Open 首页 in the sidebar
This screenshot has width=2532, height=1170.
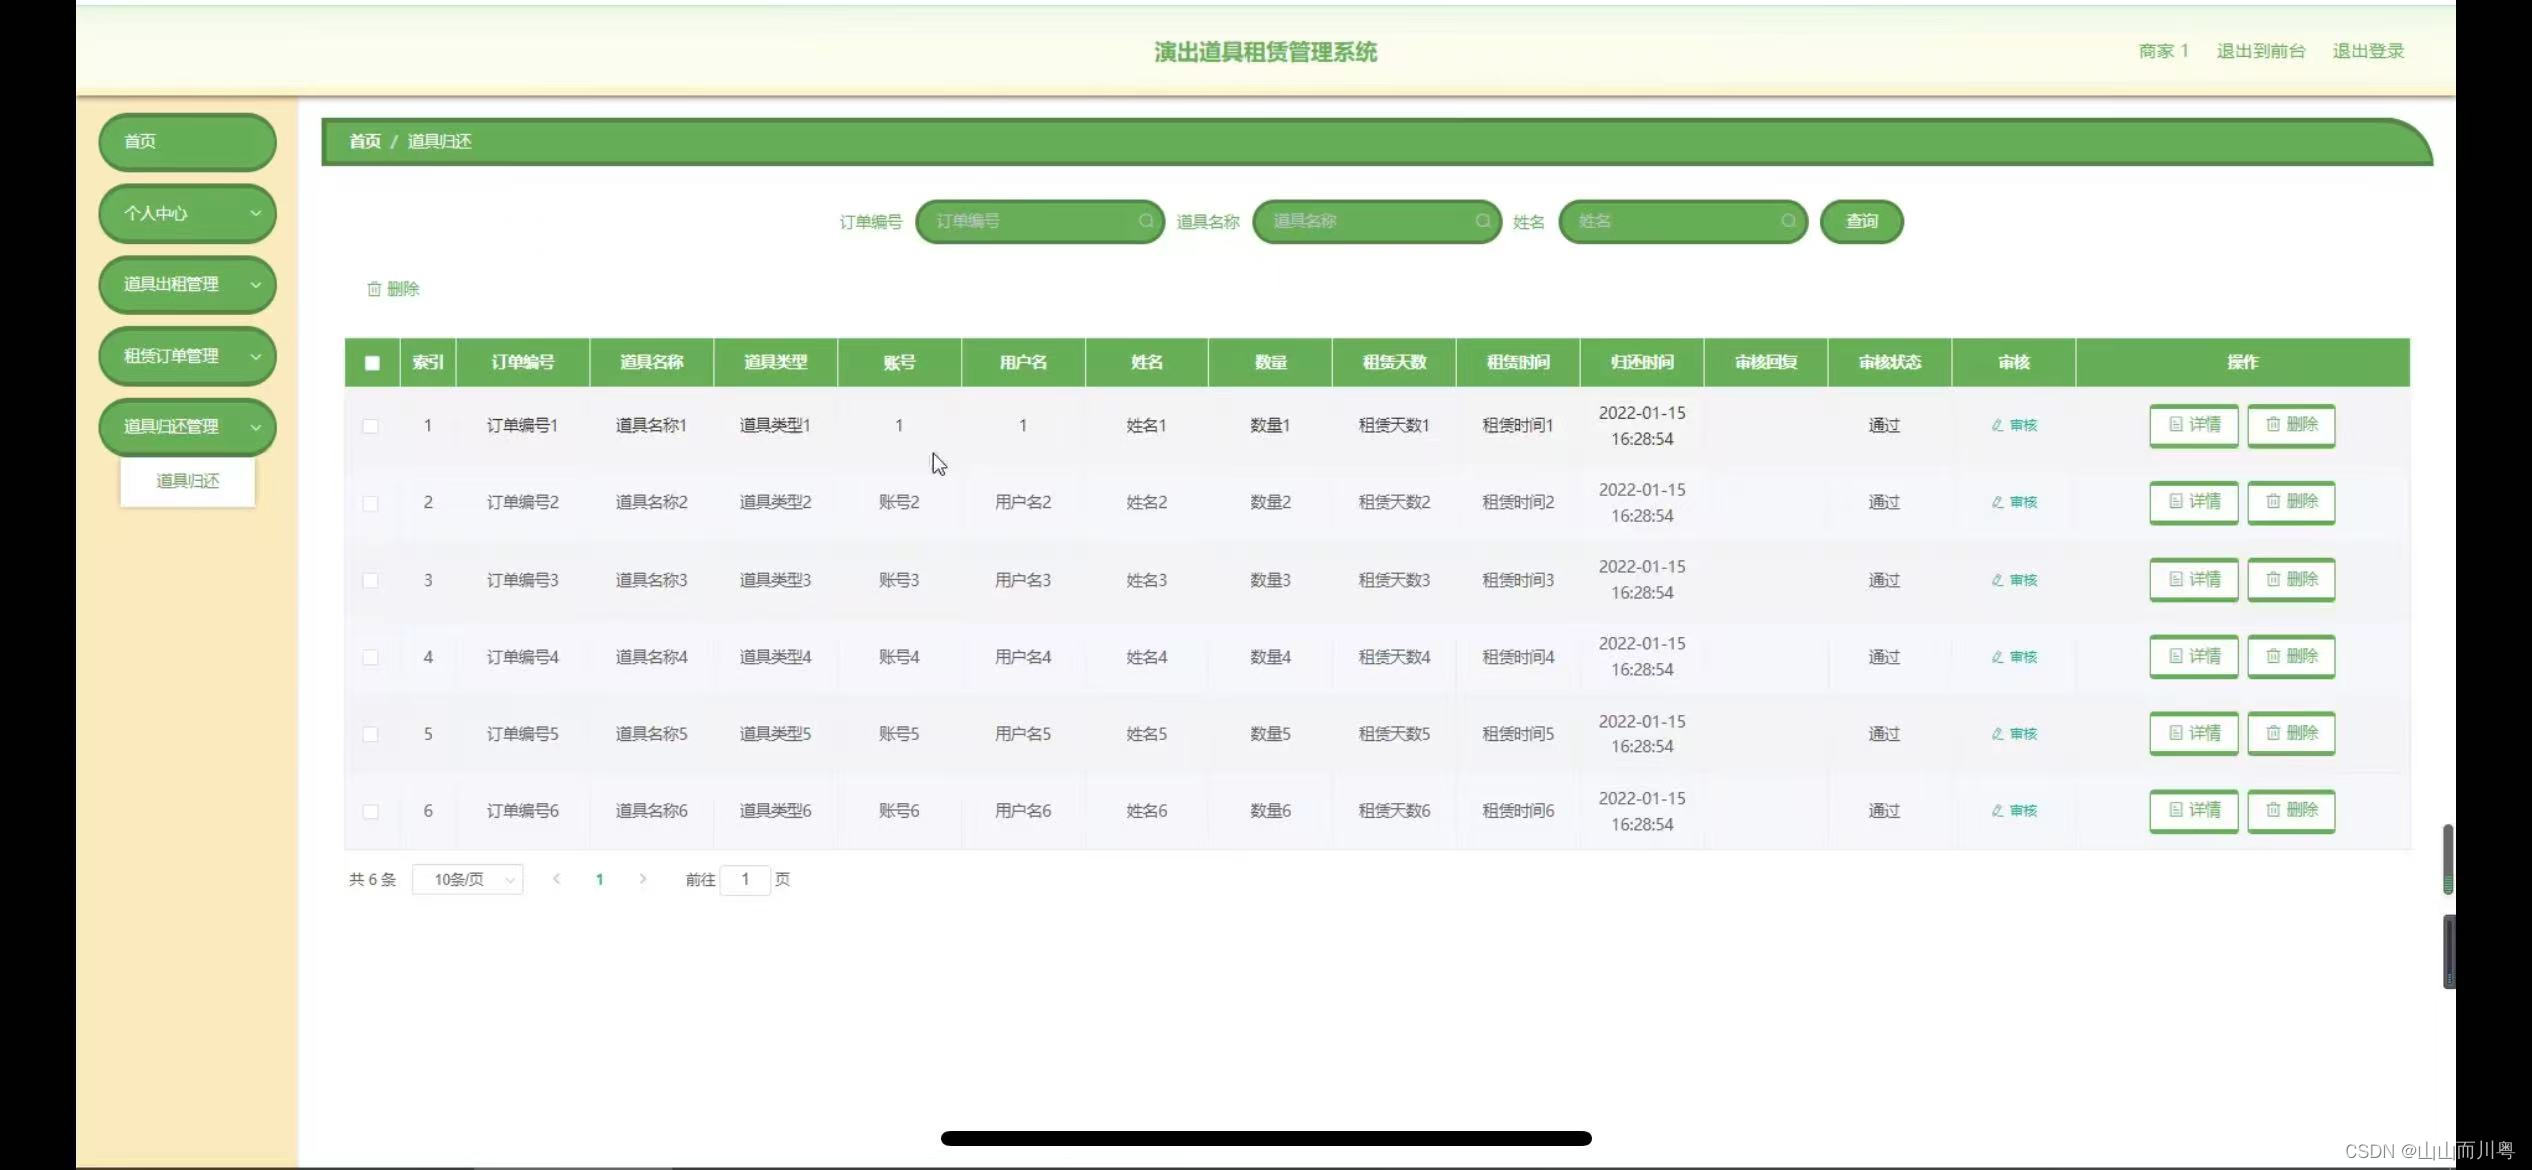[187, 141]
